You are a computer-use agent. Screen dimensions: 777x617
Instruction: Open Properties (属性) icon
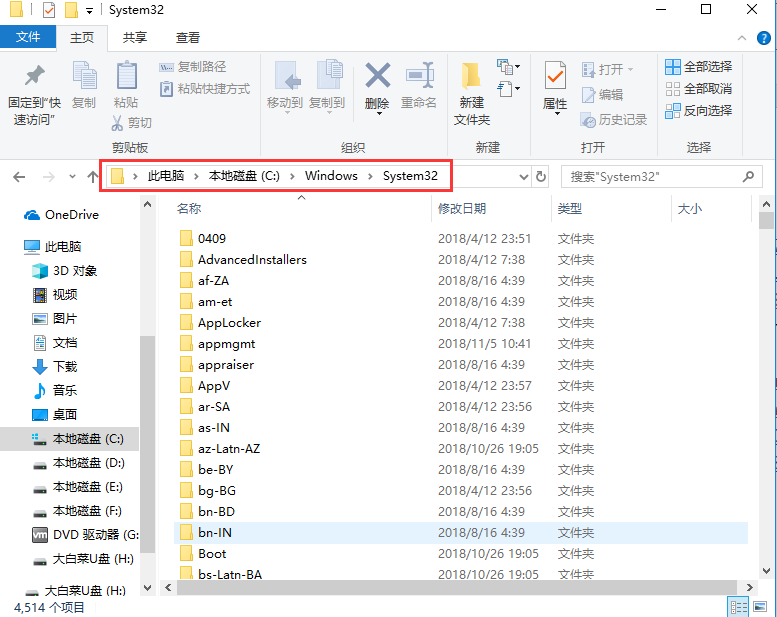click(x=555, y=75)
